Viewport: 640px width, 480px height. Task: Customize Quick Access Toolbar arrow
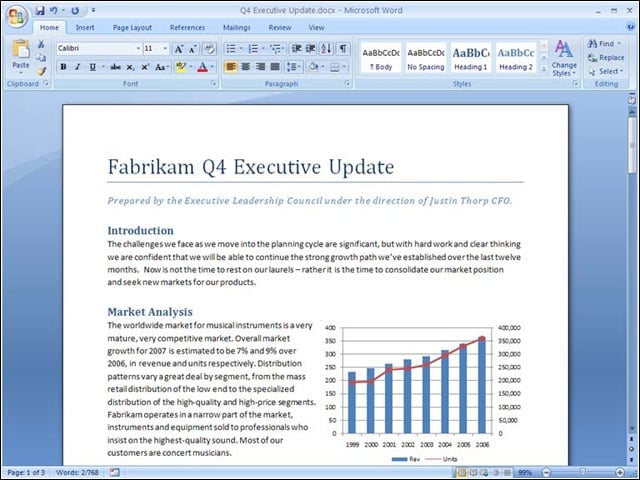click(x=93, y=10)
